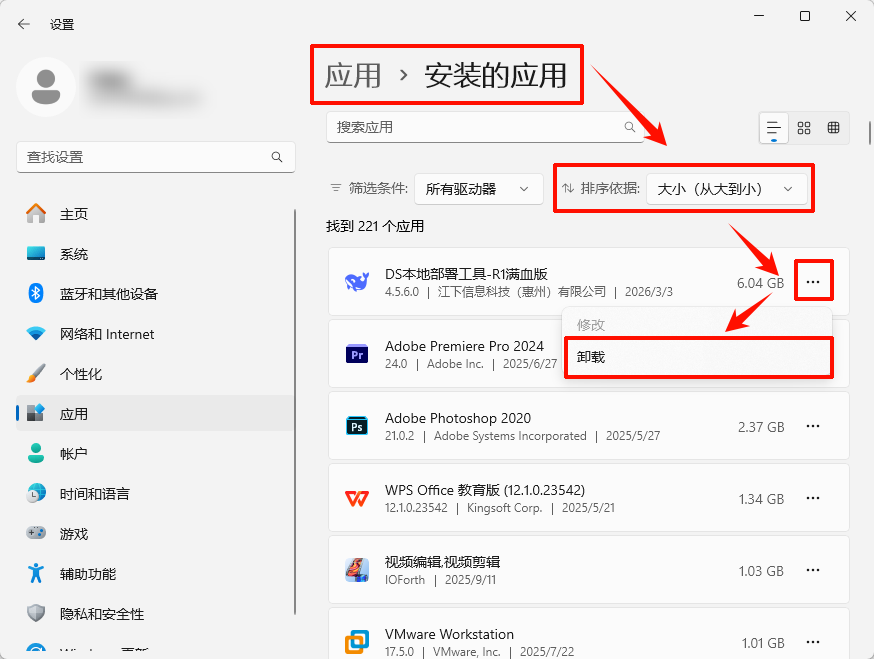
Task: Navigate to 应用 in the breadcrumb
Action: (x=356, y=75)
